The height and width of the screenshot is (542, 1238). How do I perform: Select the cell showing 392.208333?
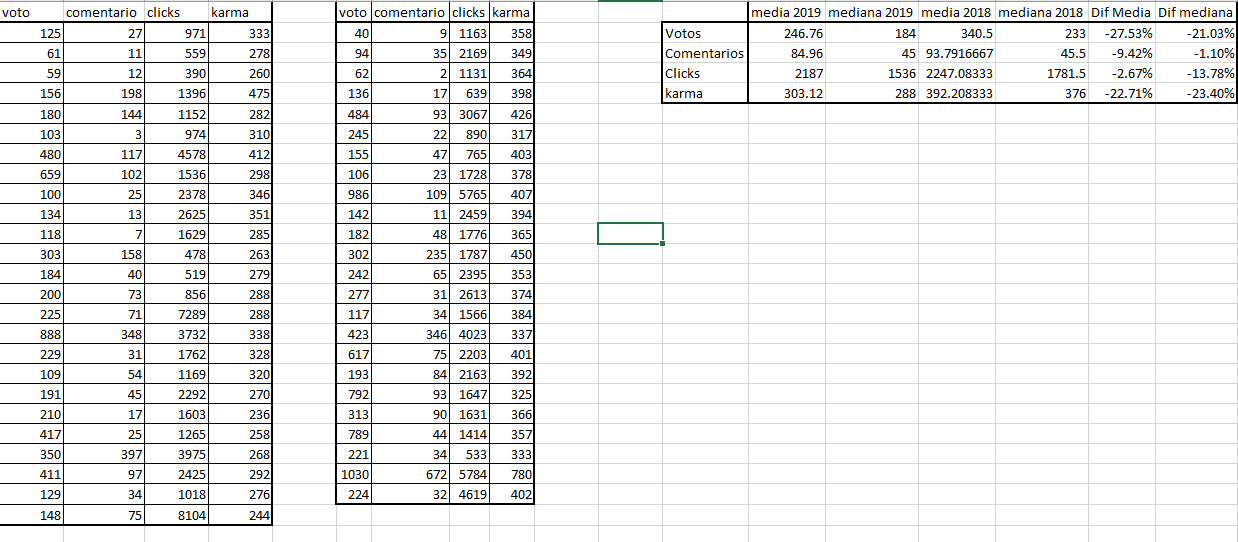tap(957, 94)
